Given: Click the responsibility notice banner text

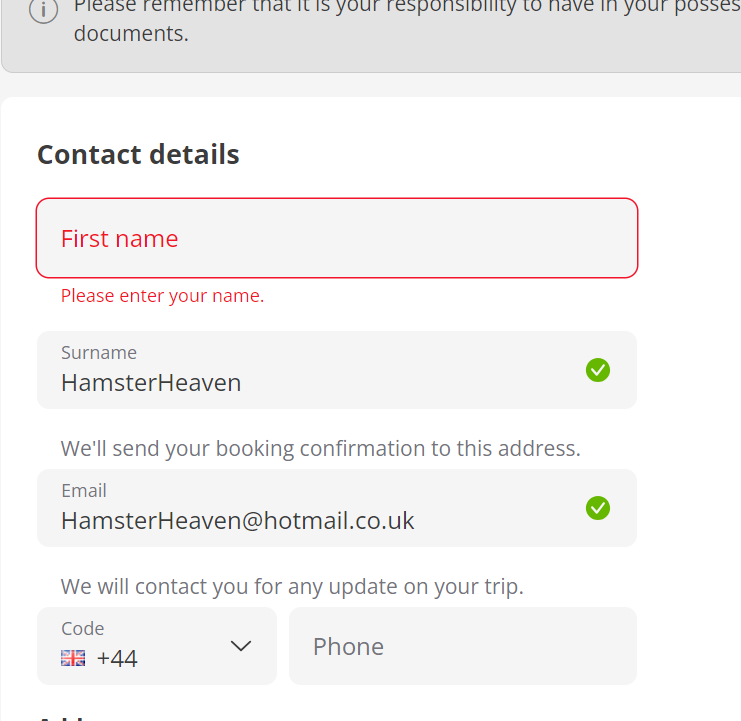Looking at the screenshot, I should click(407, 20).
